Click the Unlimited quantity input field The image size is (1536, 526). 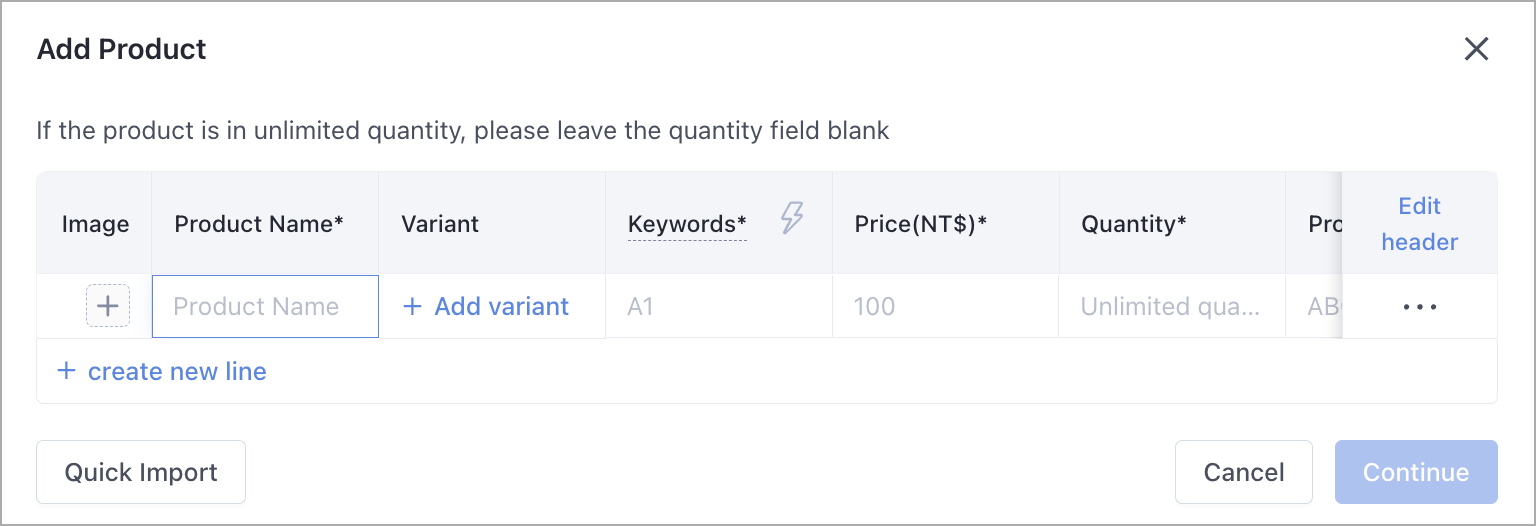pos(1172,306)
